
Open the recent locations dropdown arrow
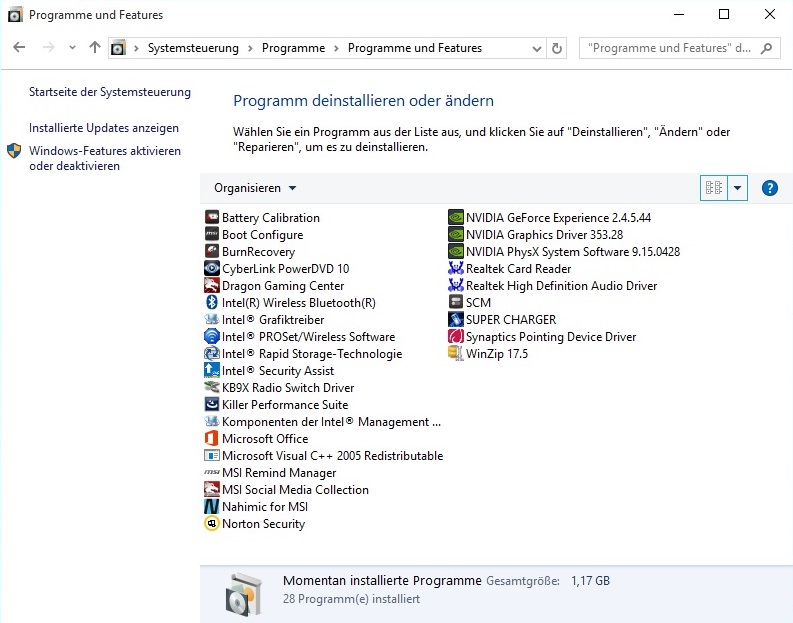(x=72, y=48)
